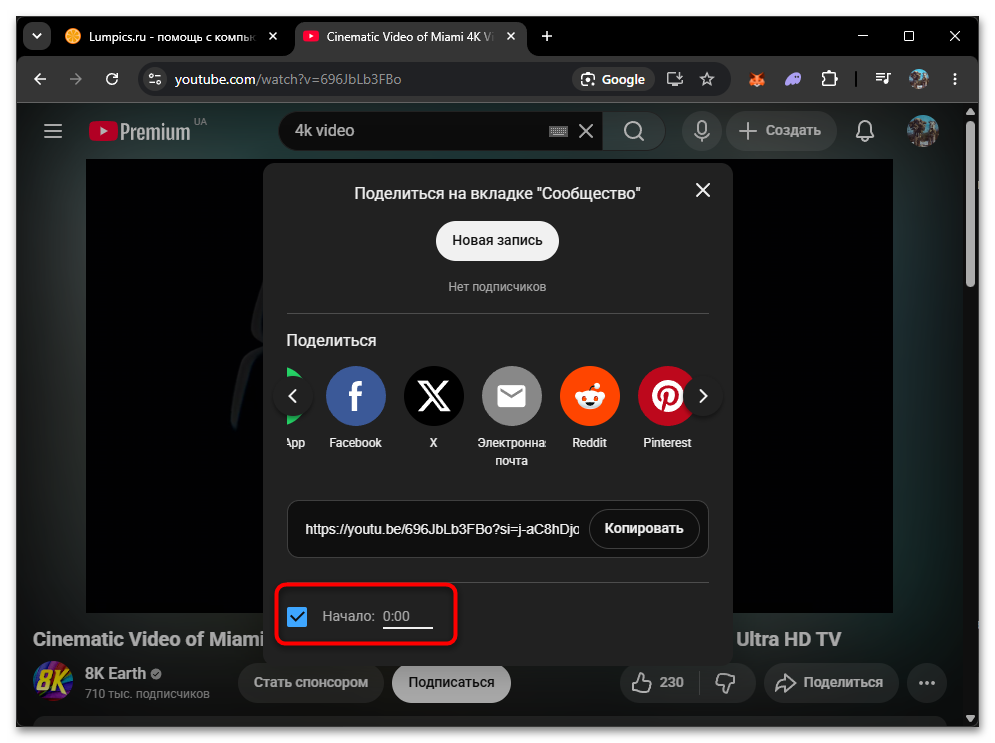Open YouTube guide hamburger menu

point(53,131)
